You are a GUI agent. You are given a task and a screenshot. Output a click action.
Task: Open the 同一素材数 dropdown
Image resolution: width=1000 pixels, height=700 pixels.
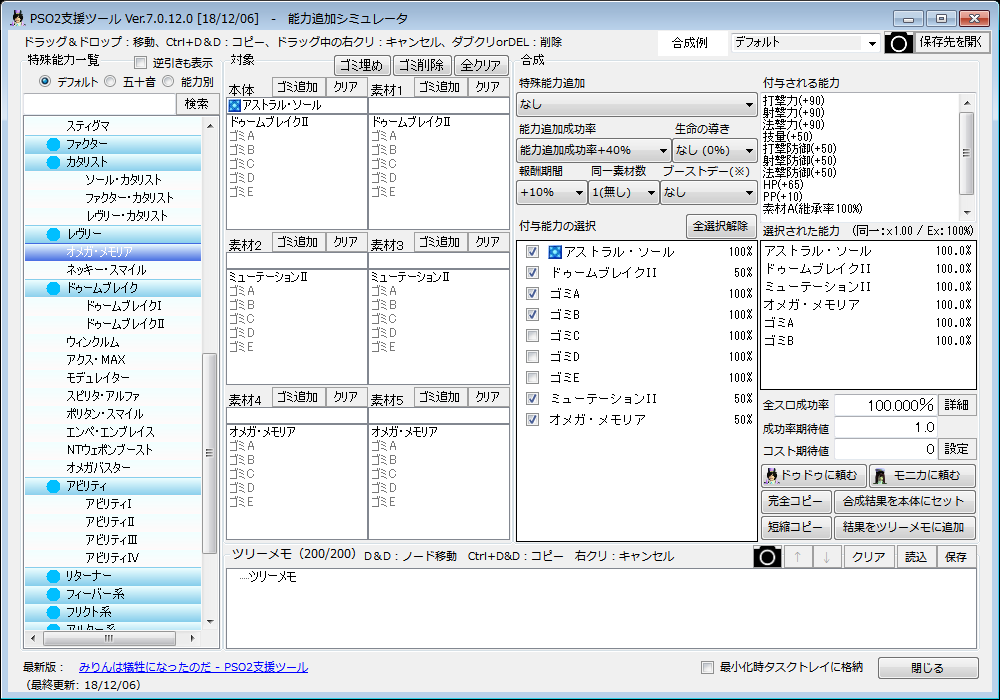point(623,192)
